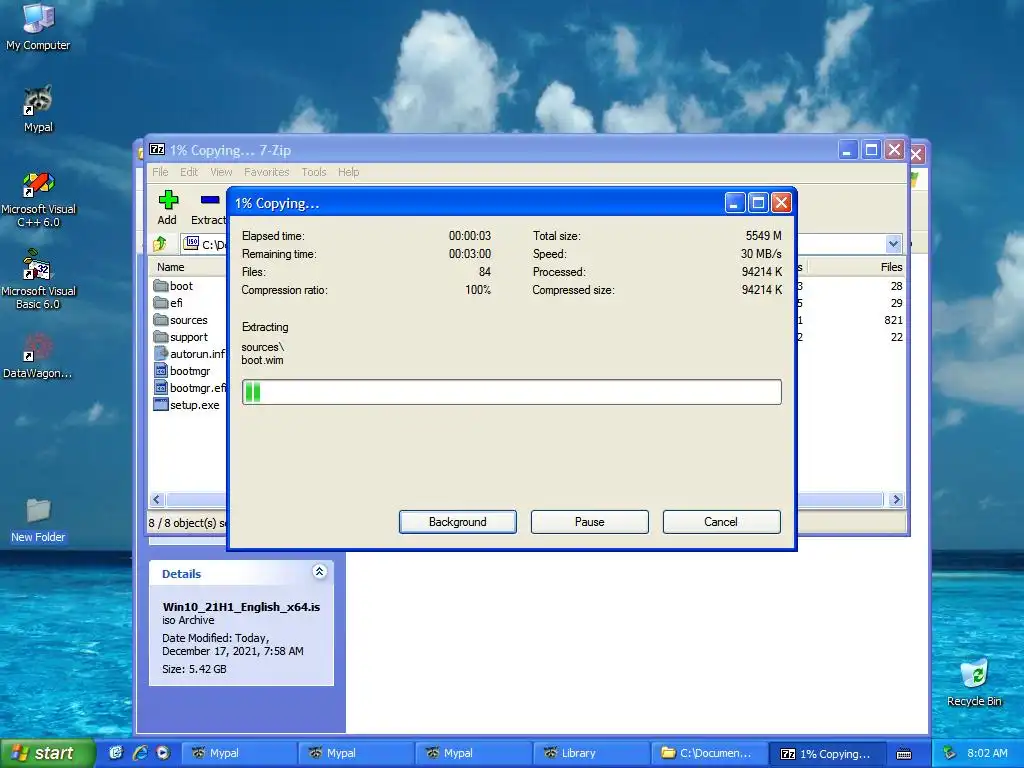Select the bootmgr file entry
The height and width of the screenshot is (768, 1024).
point(182,371)
